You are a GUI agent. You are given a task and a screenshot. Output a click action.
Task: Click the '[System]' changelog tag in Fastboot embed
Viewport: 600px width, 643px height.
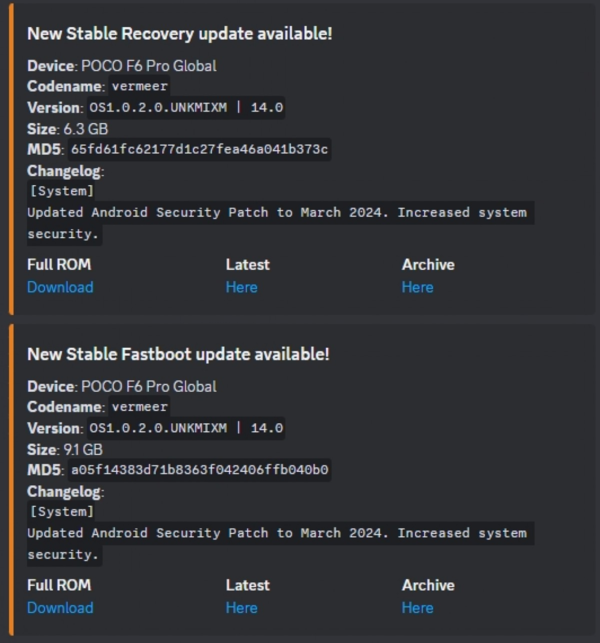point(62,511)
